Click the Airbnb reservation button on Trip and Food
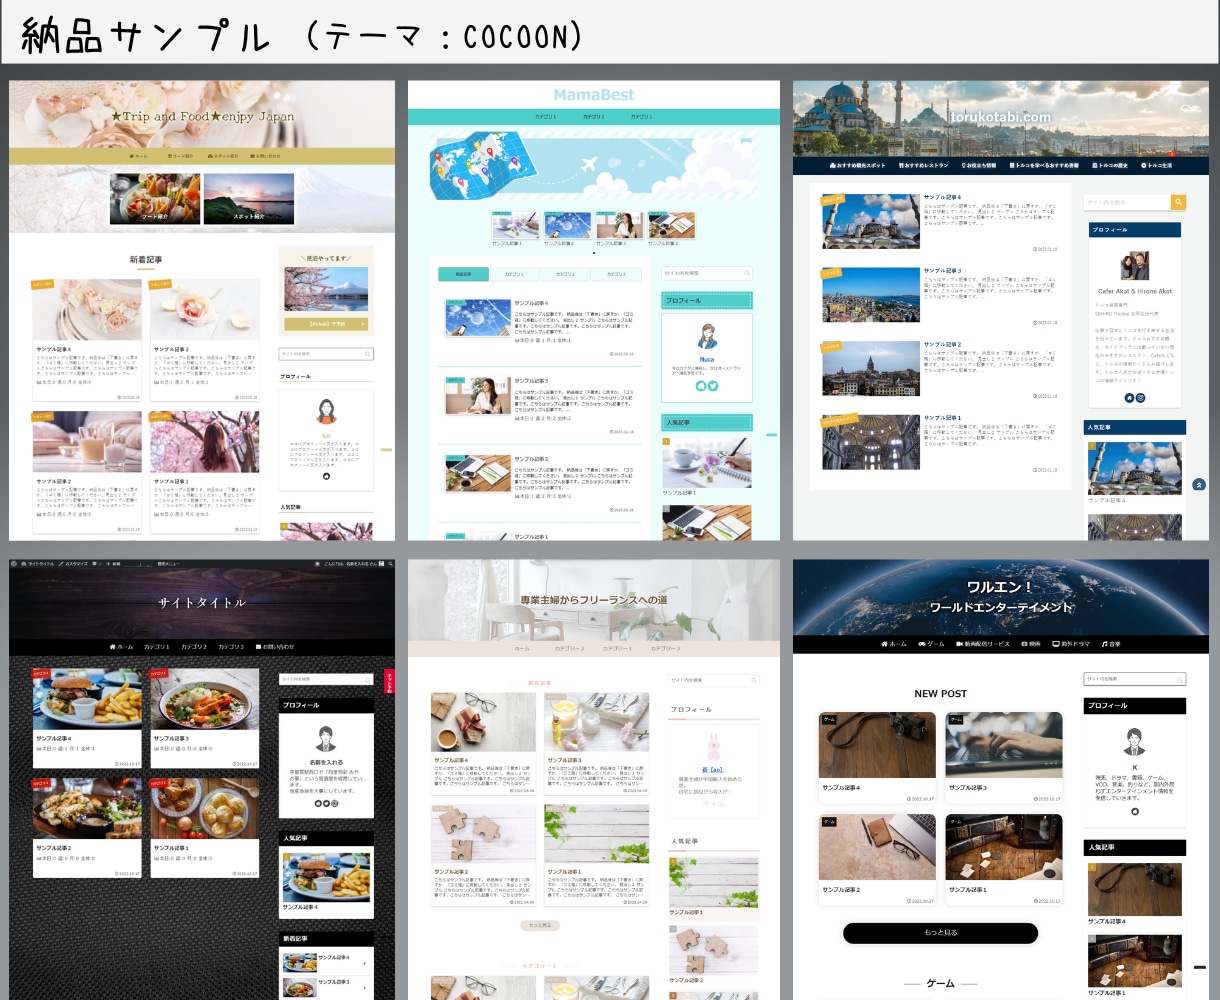This screenshot has width=1220, height=1000. [326, 324]
